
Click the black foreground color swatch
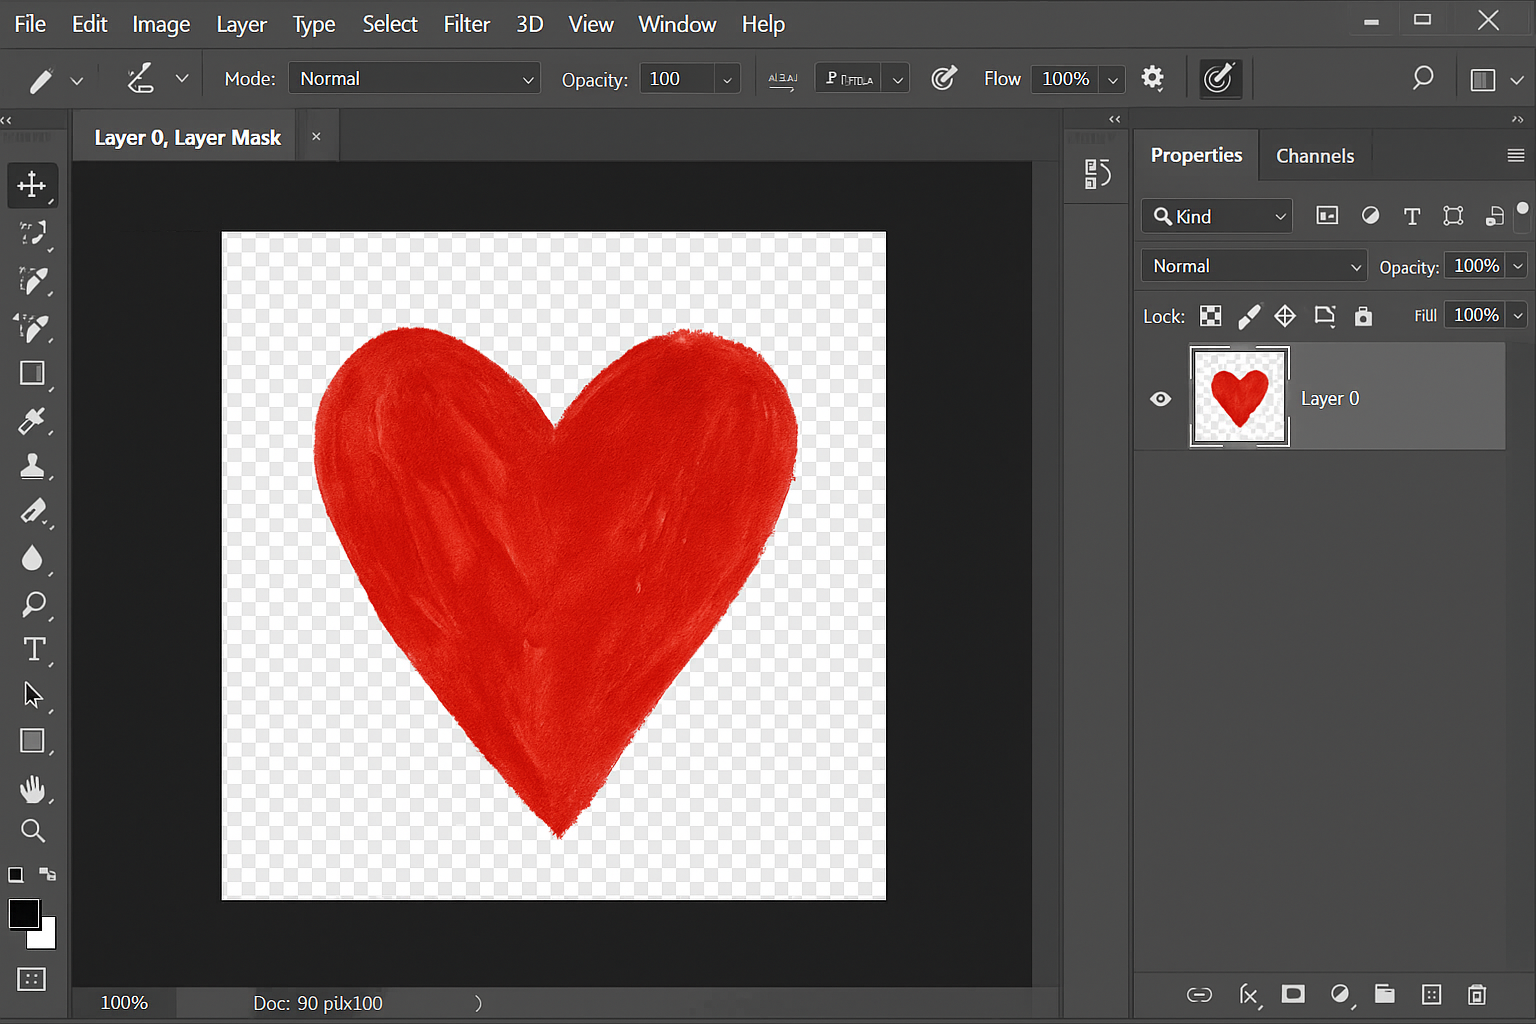[x=23, y=913]
